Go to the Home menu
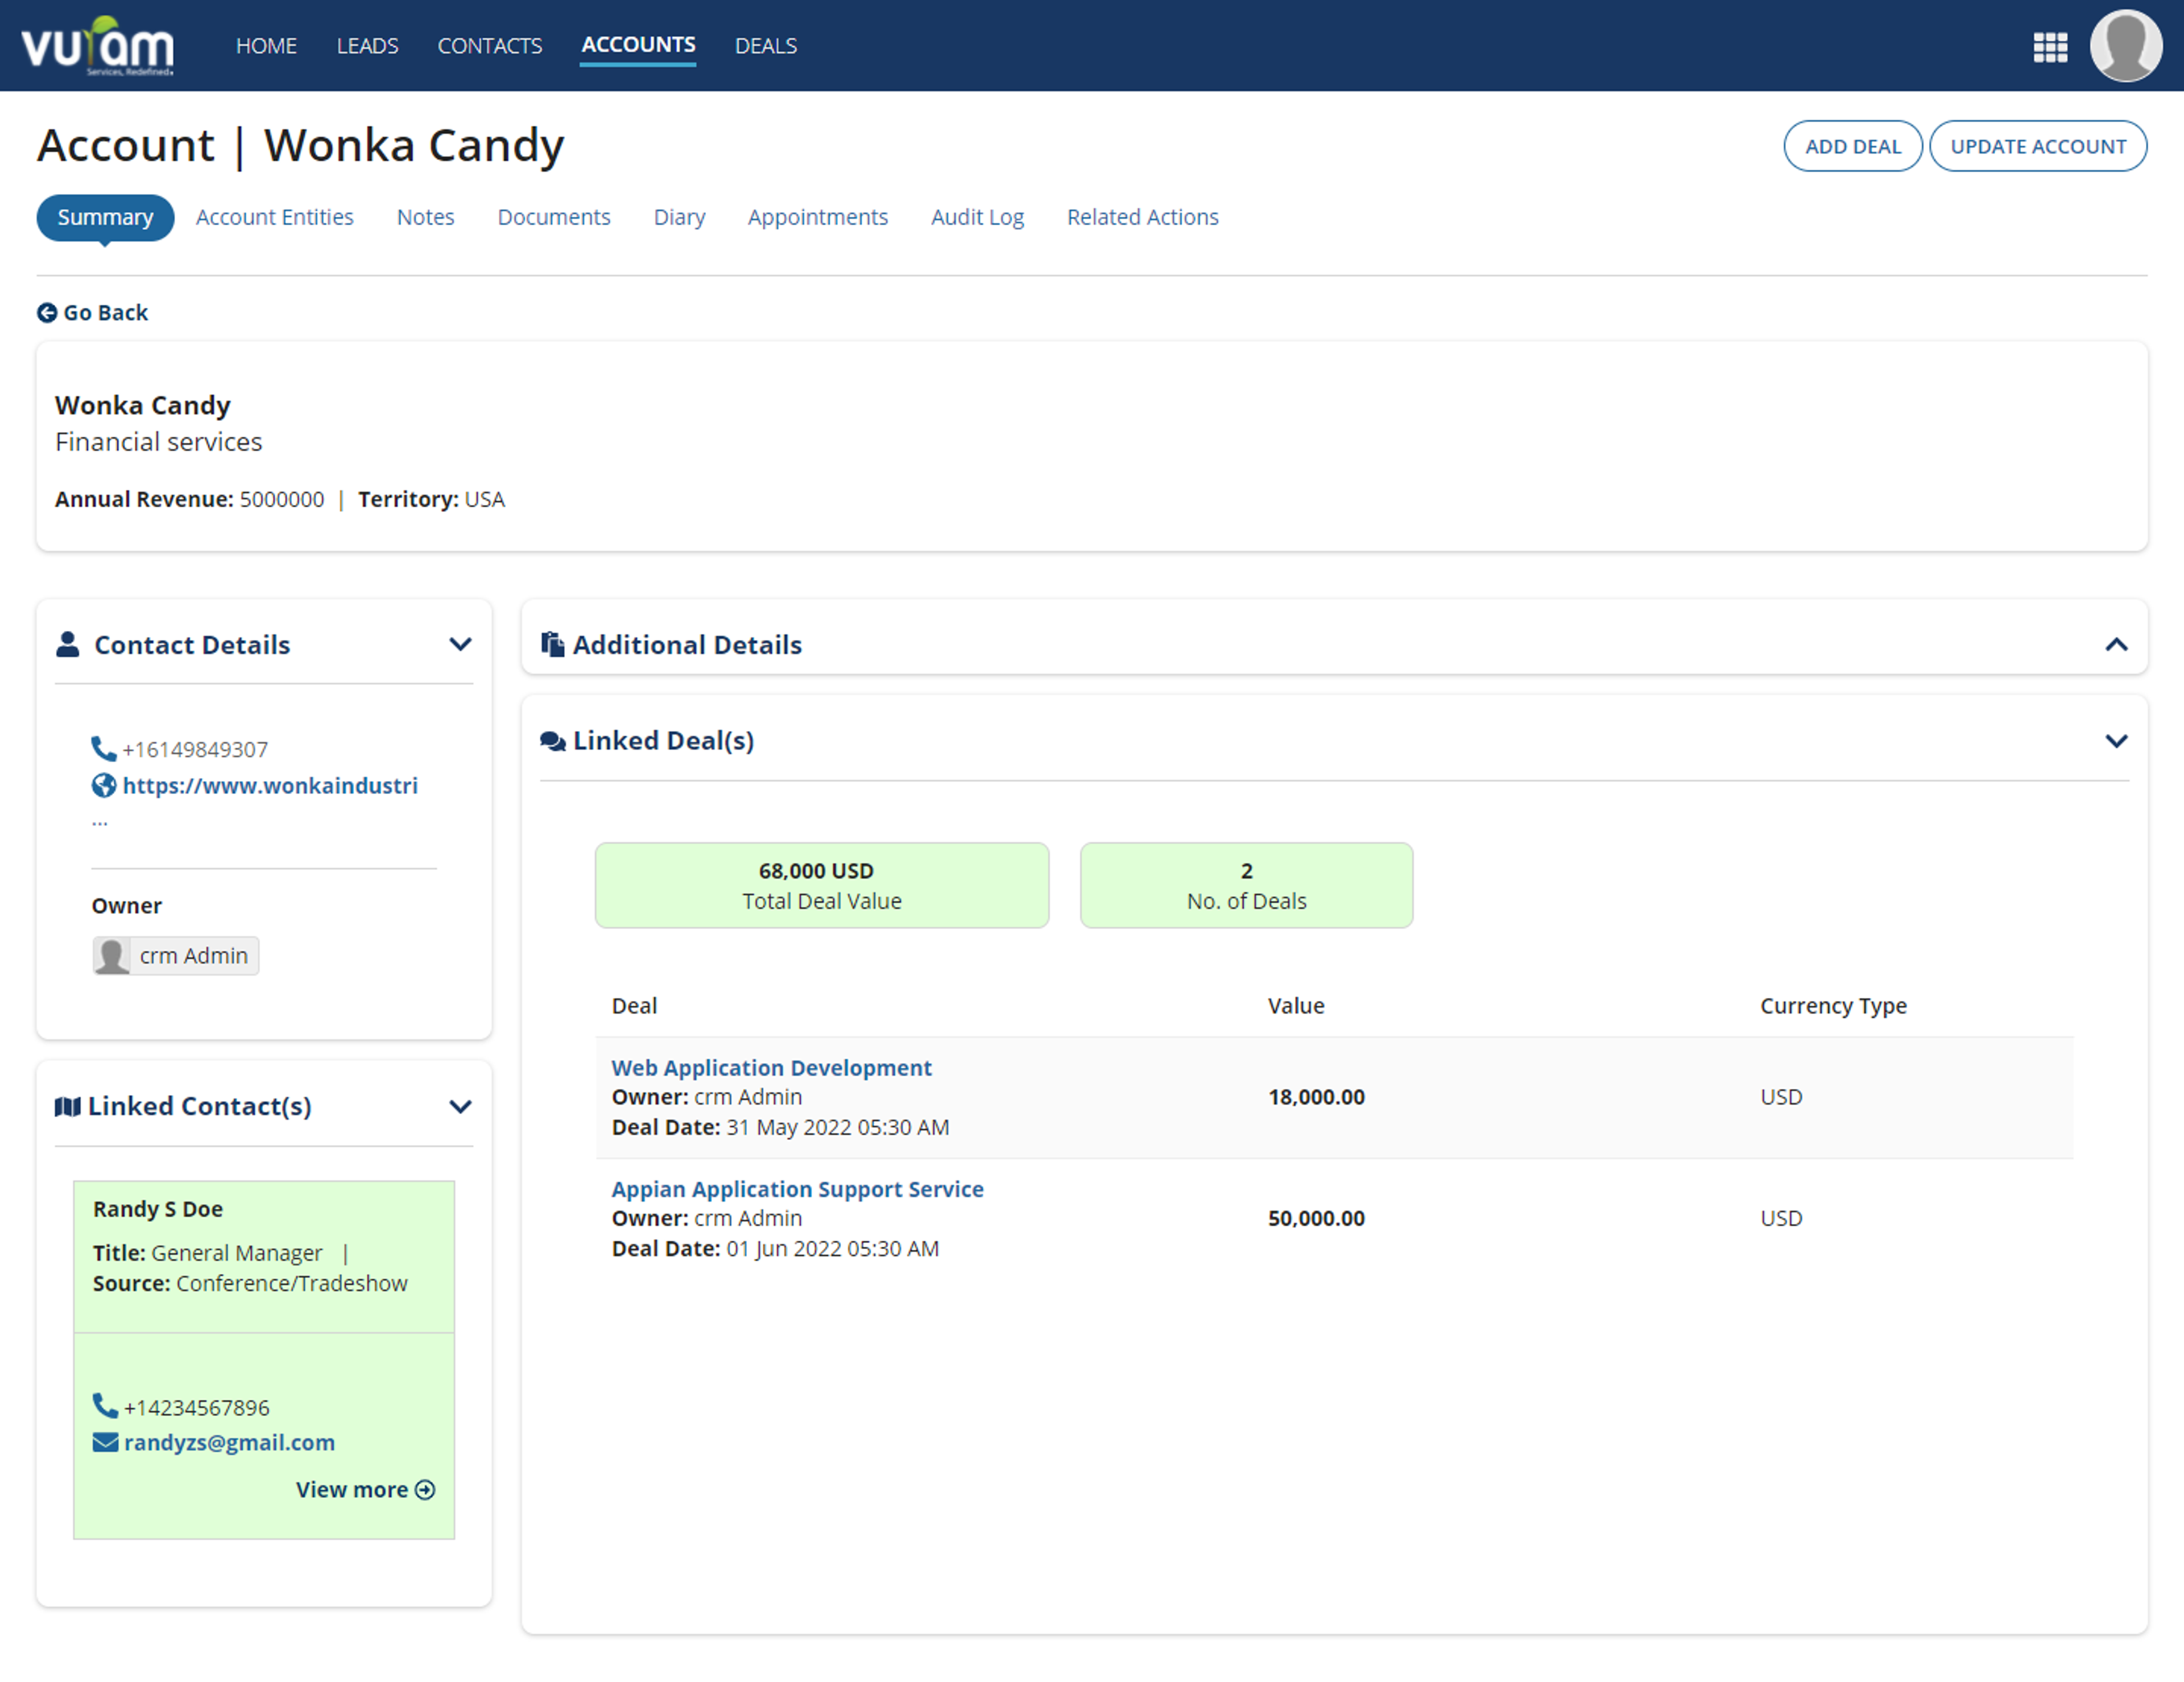Viewport: 2184px width, 1682px height. click(x=266, y=46)
